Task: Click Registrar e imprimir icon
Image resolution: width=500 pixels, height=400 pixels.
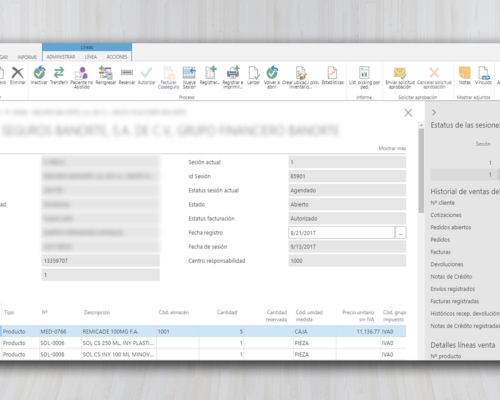Action: [233, 72]
